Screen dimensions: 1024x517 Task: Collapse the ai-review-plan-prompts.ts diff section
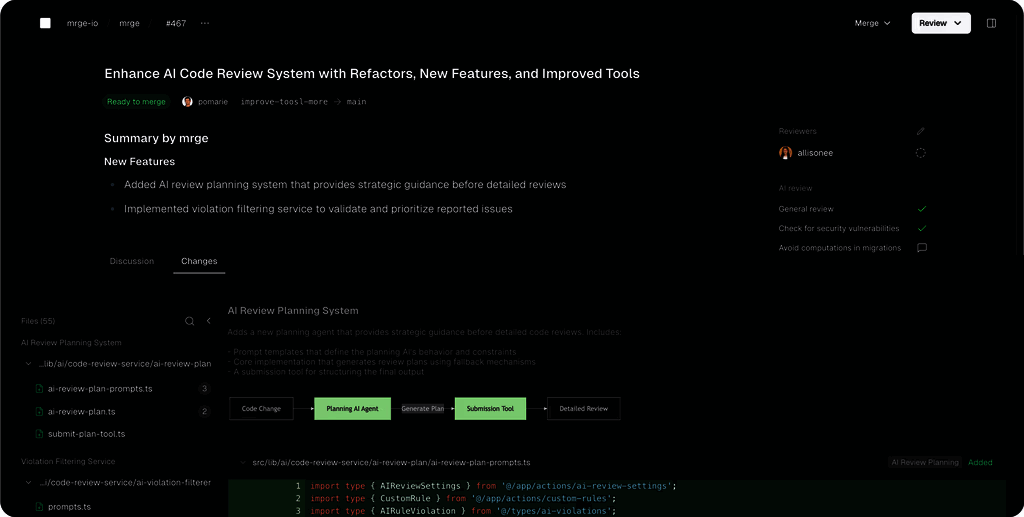[x=241, y=463]
